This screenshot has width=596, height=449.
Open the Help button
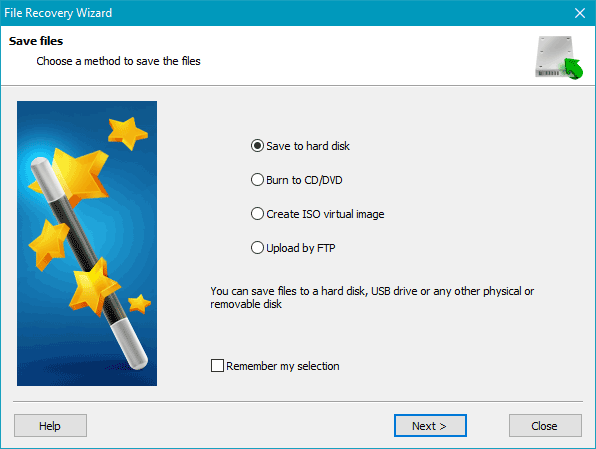pos(50,426)
